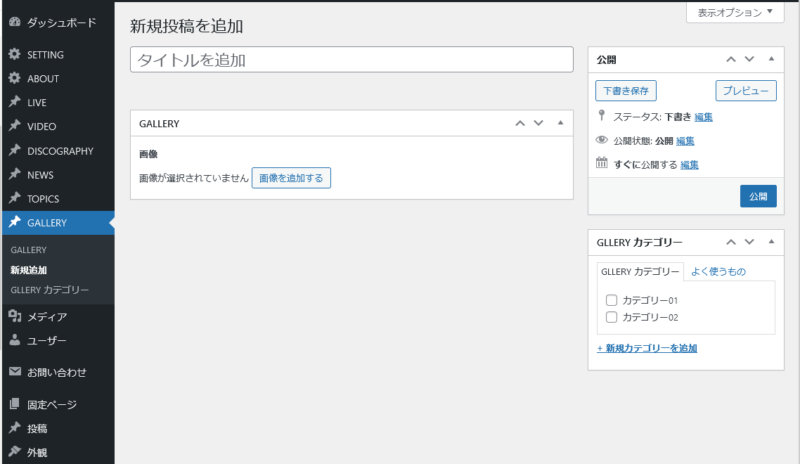Click the タイトルを追加 title field
The image size is (800, 464).
[351, 59]
